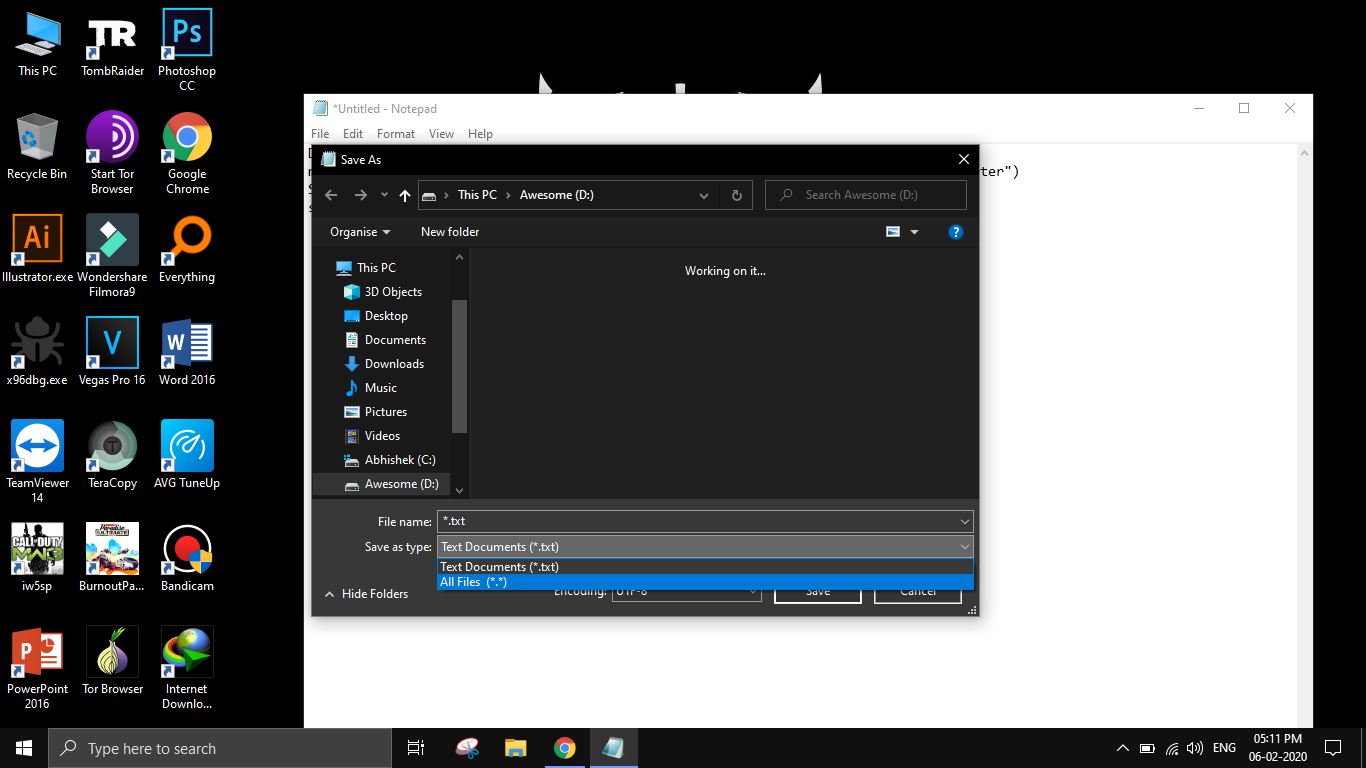Open Google Chrome from the taskbar
The width and height of the screenshot is (1366, 768).
click(565, 747)
